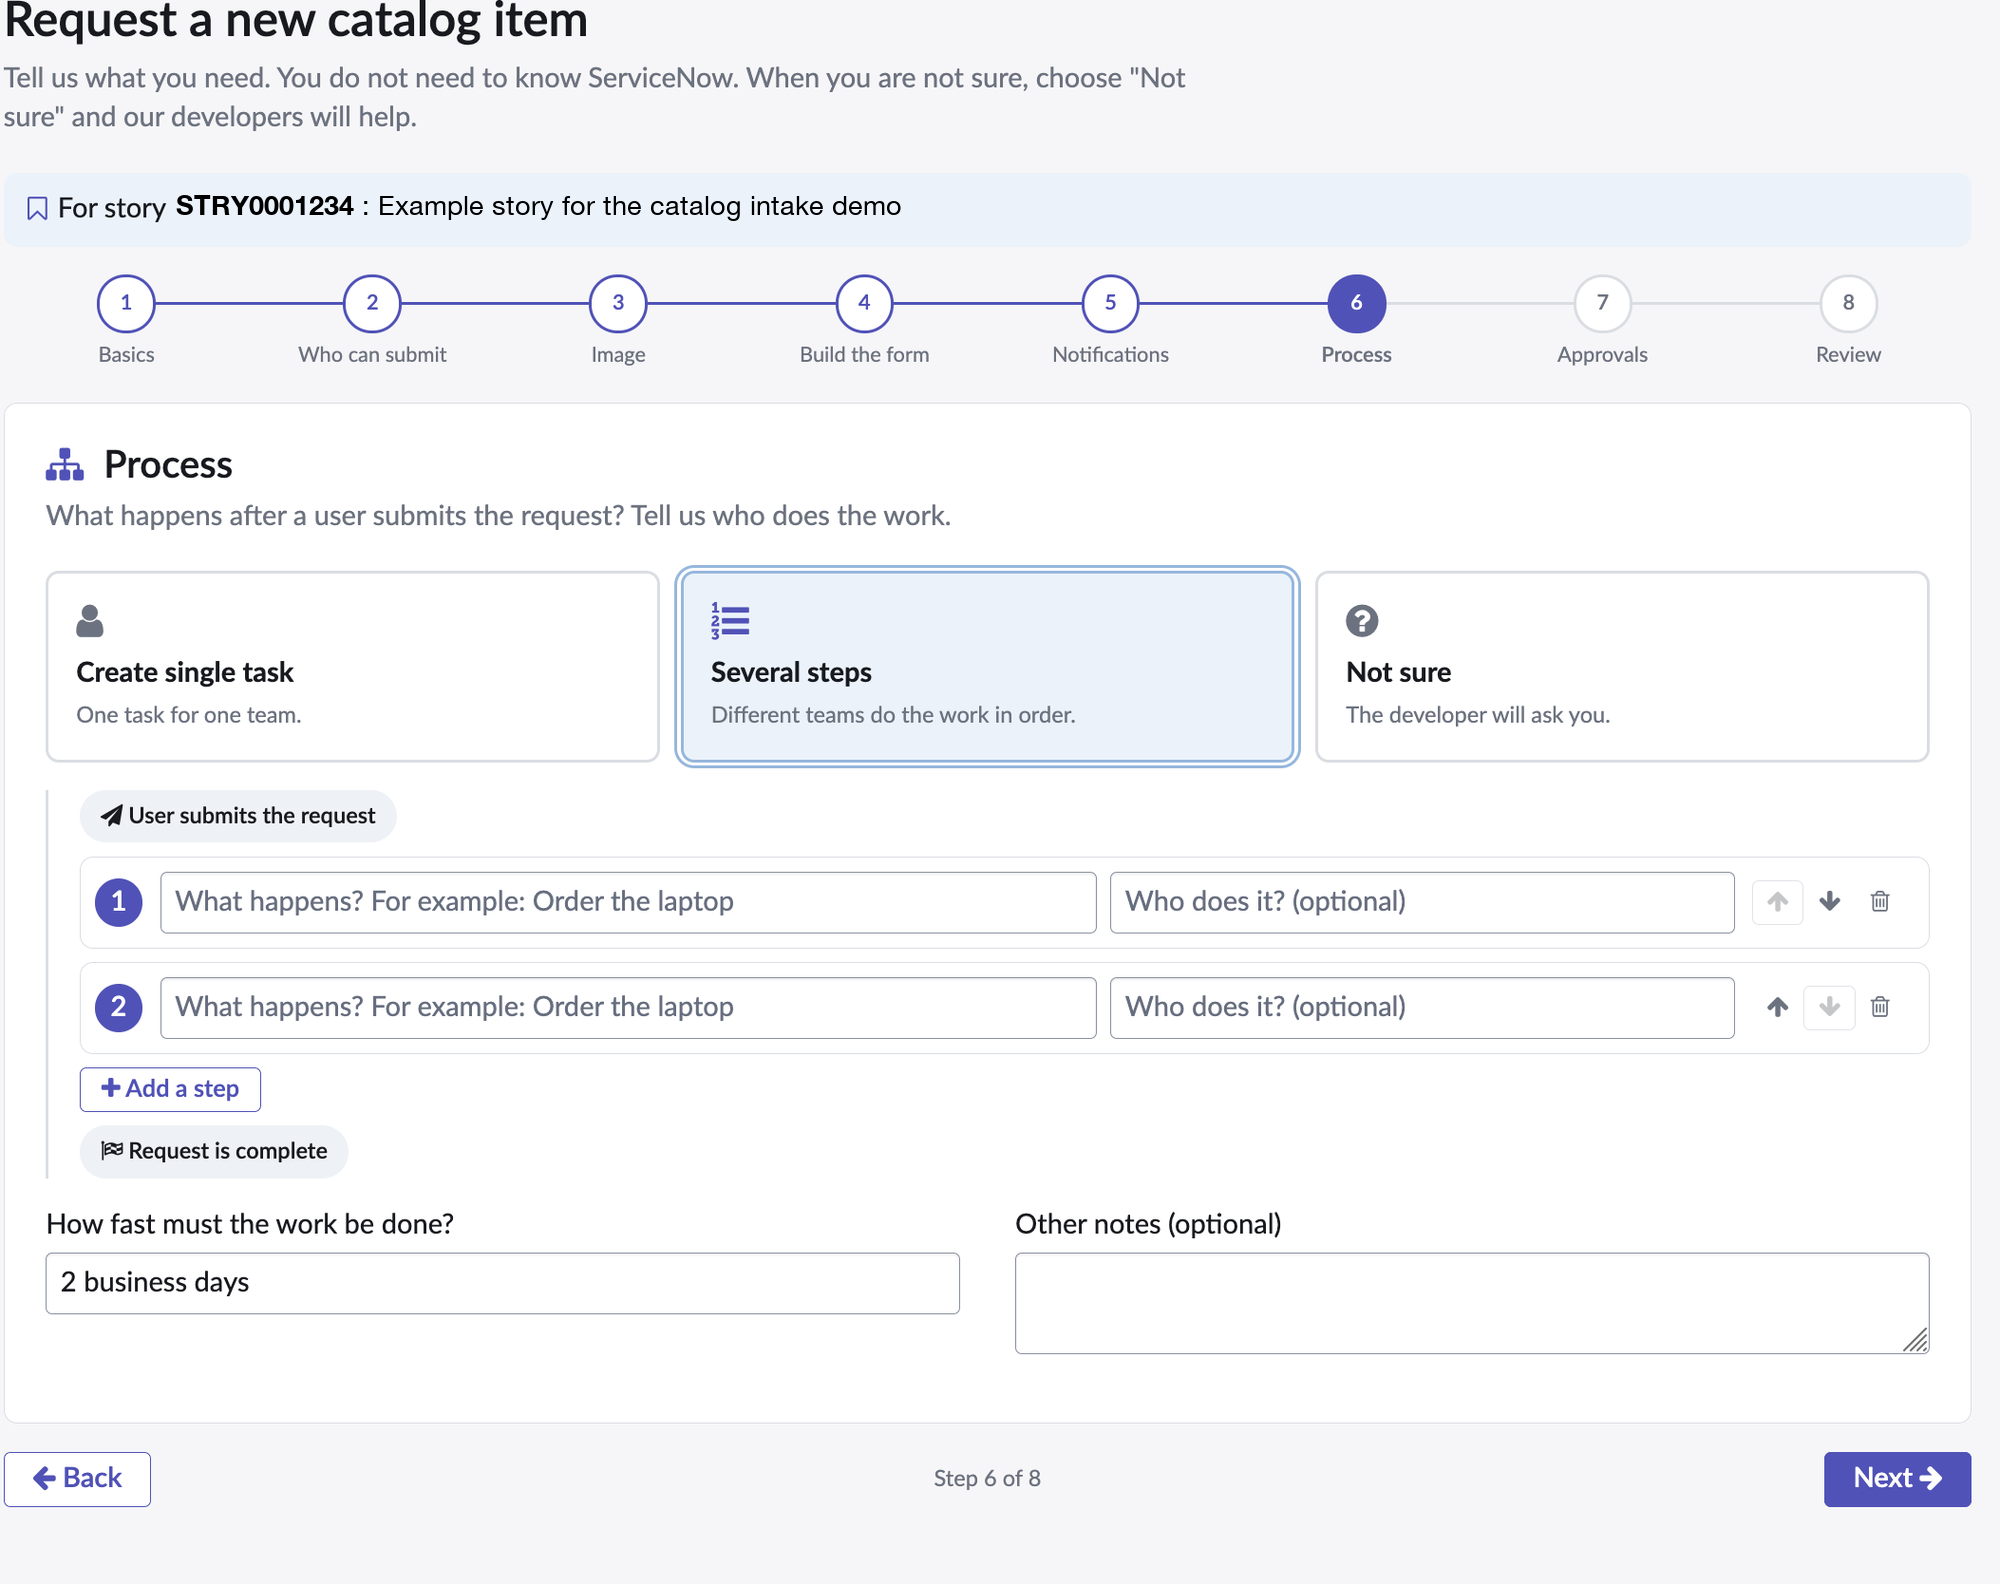The image size is (2000, 1584).
Task: Go to step 1 Basics
Action: tap(126, 303)
